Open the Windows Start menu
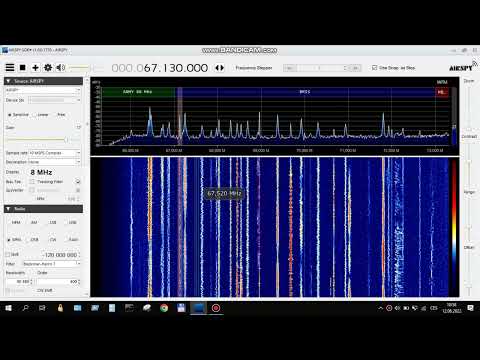 [x=8, y=308]
